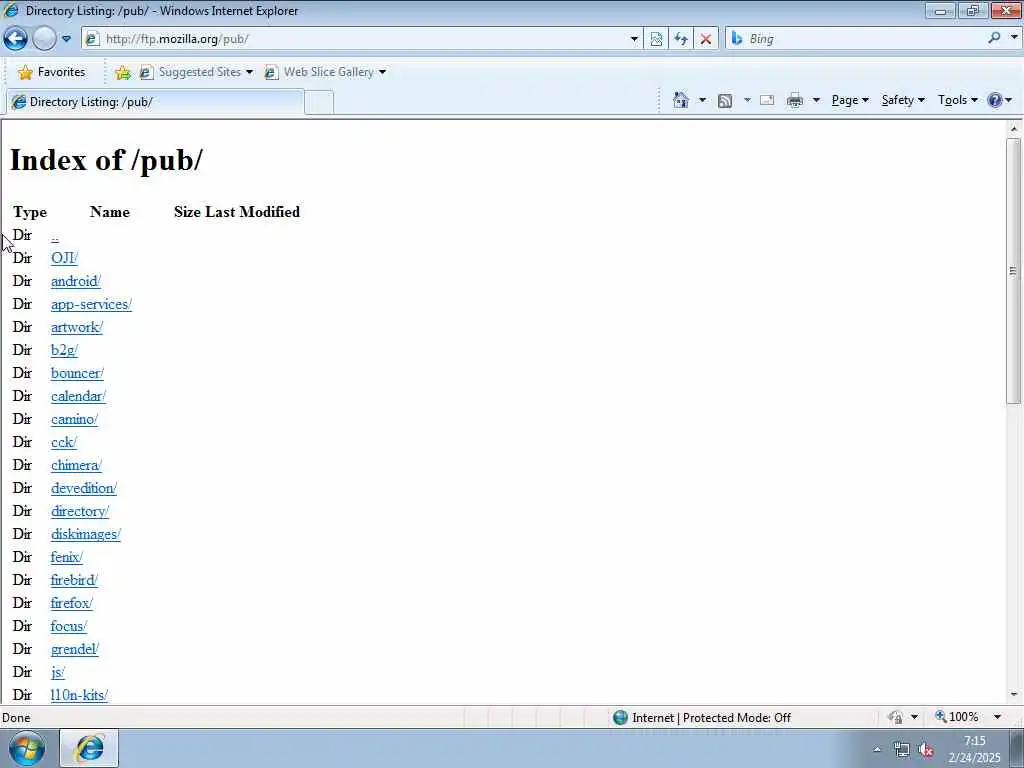Open the firebird/ directory link
1024x768 pixels.
point(74,580)
